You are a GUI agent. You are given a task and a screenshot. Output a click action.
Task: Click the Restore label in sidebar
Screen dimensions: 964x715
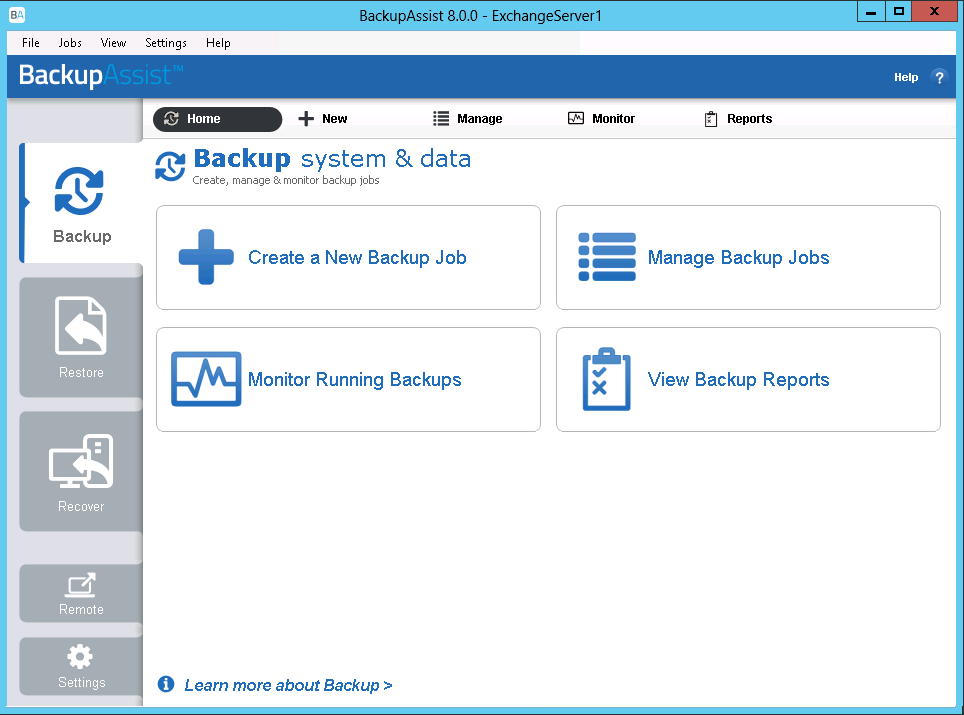(81, 372)
